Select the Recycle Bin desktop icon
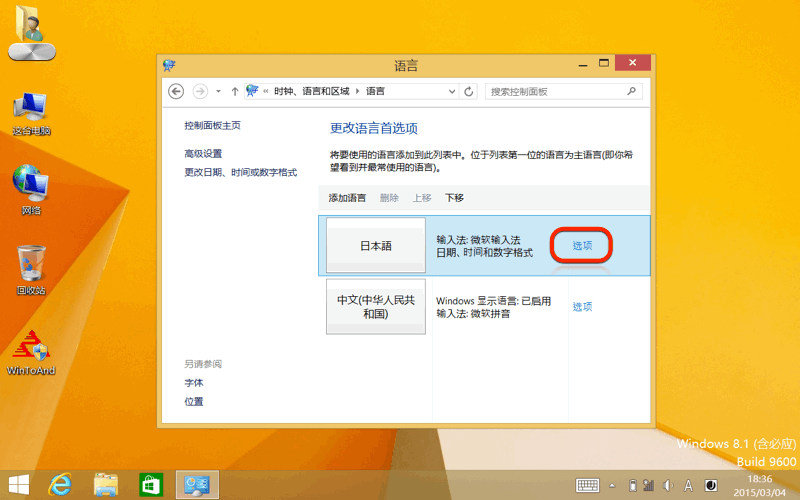Image resolution: width=800 pixels, height=500 pixels. (x=31, y=267)
